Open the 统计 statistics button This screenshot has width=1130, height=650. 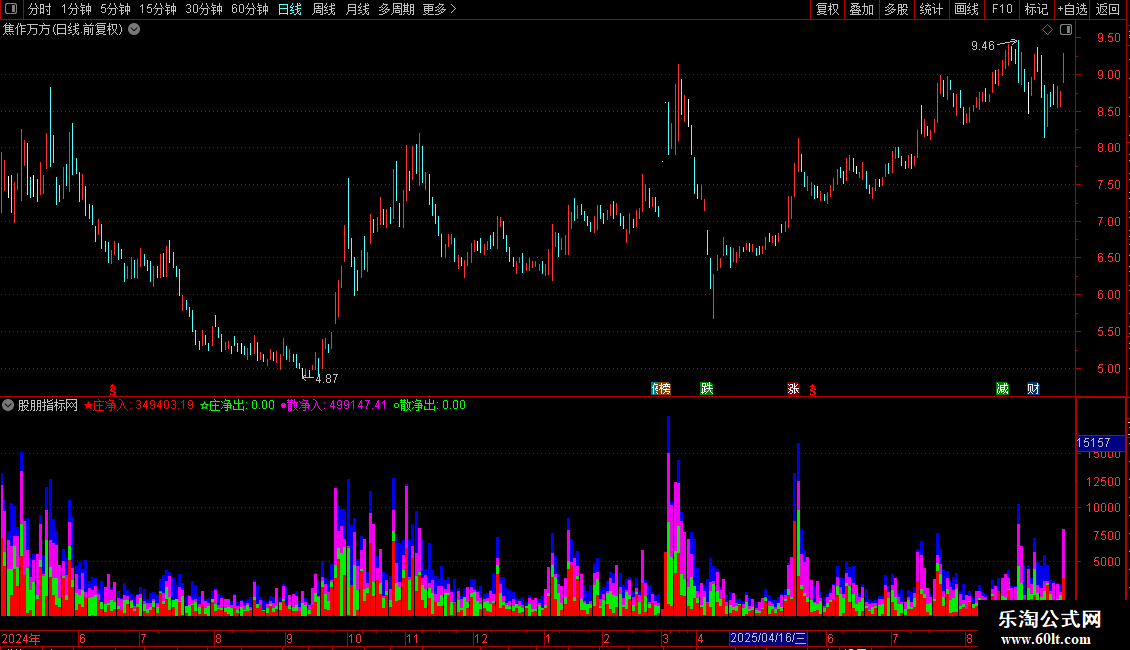pyautogui.click(x=930, y=9)
